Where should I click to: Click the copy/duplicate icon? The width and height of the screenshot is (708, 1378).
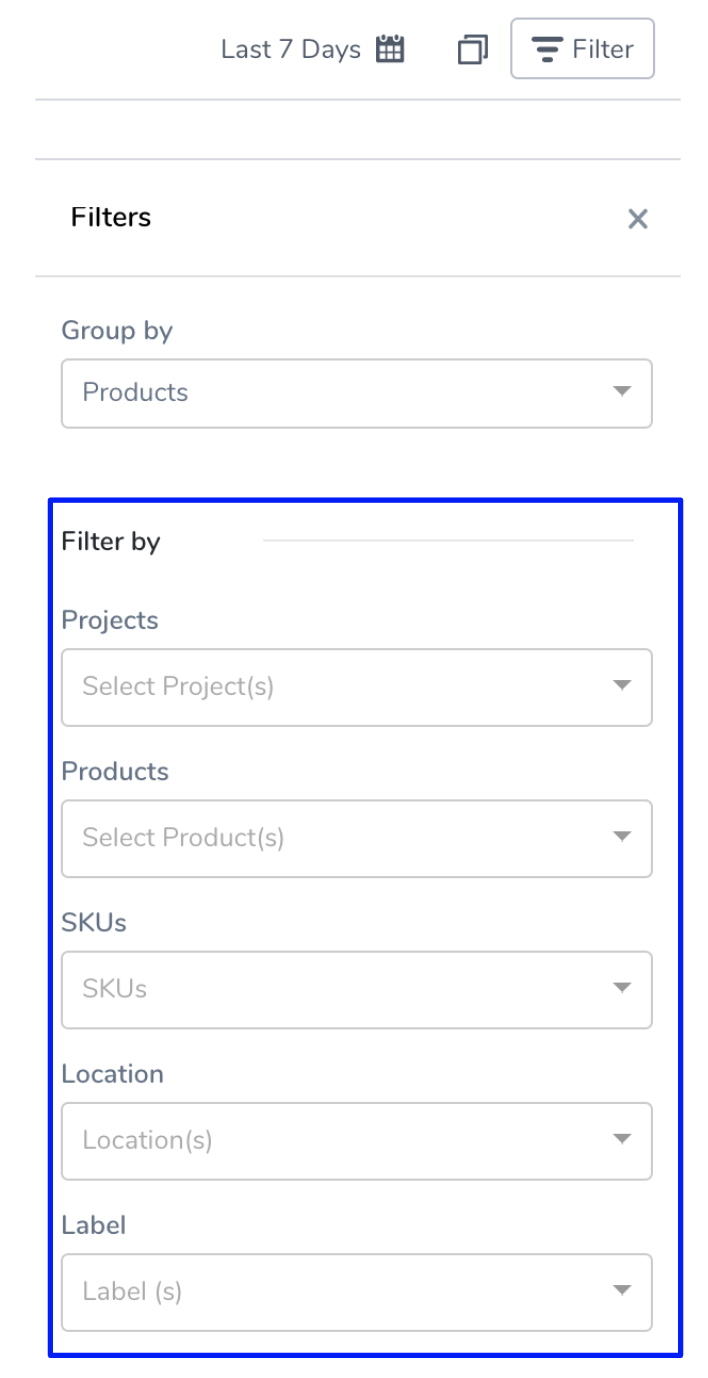(x=472, y=49)
